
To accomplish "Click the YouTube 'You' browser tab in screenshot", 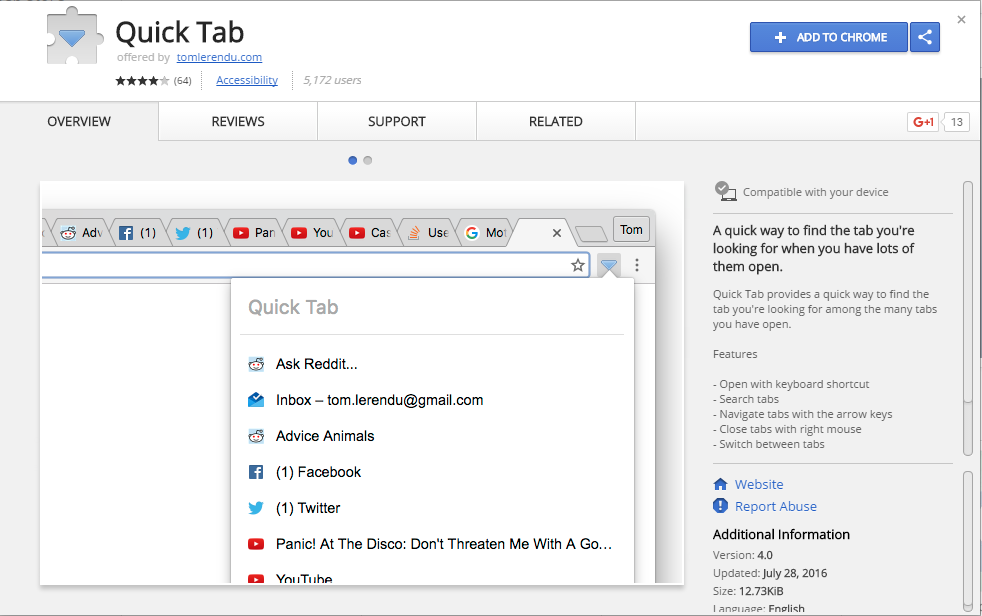I will coord(312,233).
